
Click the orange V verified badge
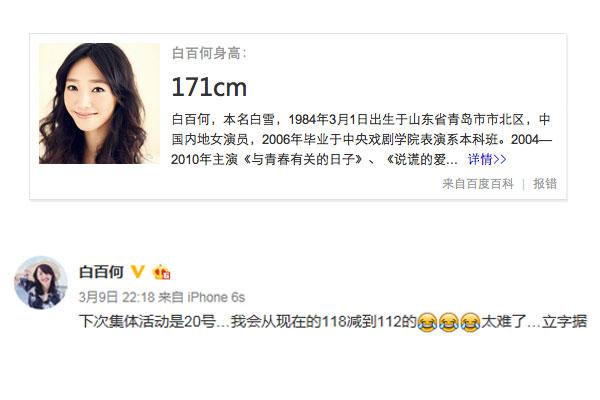click(137, 272)
